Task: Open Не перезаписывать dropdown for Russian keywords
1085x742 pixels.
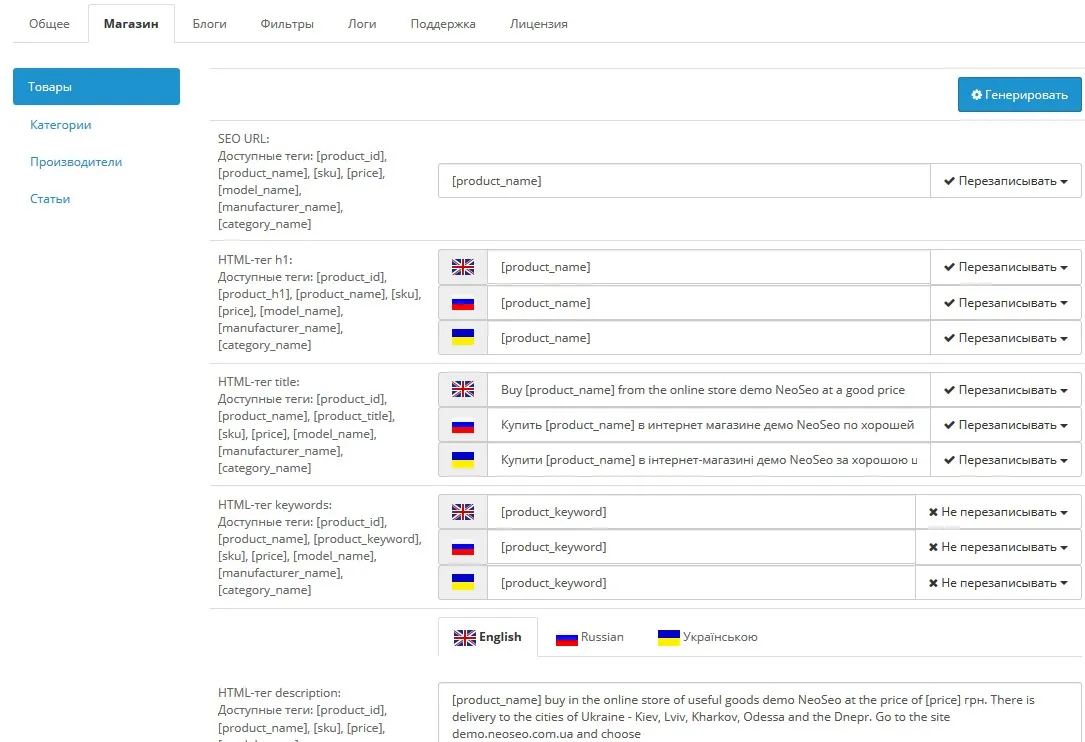Action: (997, 547)
